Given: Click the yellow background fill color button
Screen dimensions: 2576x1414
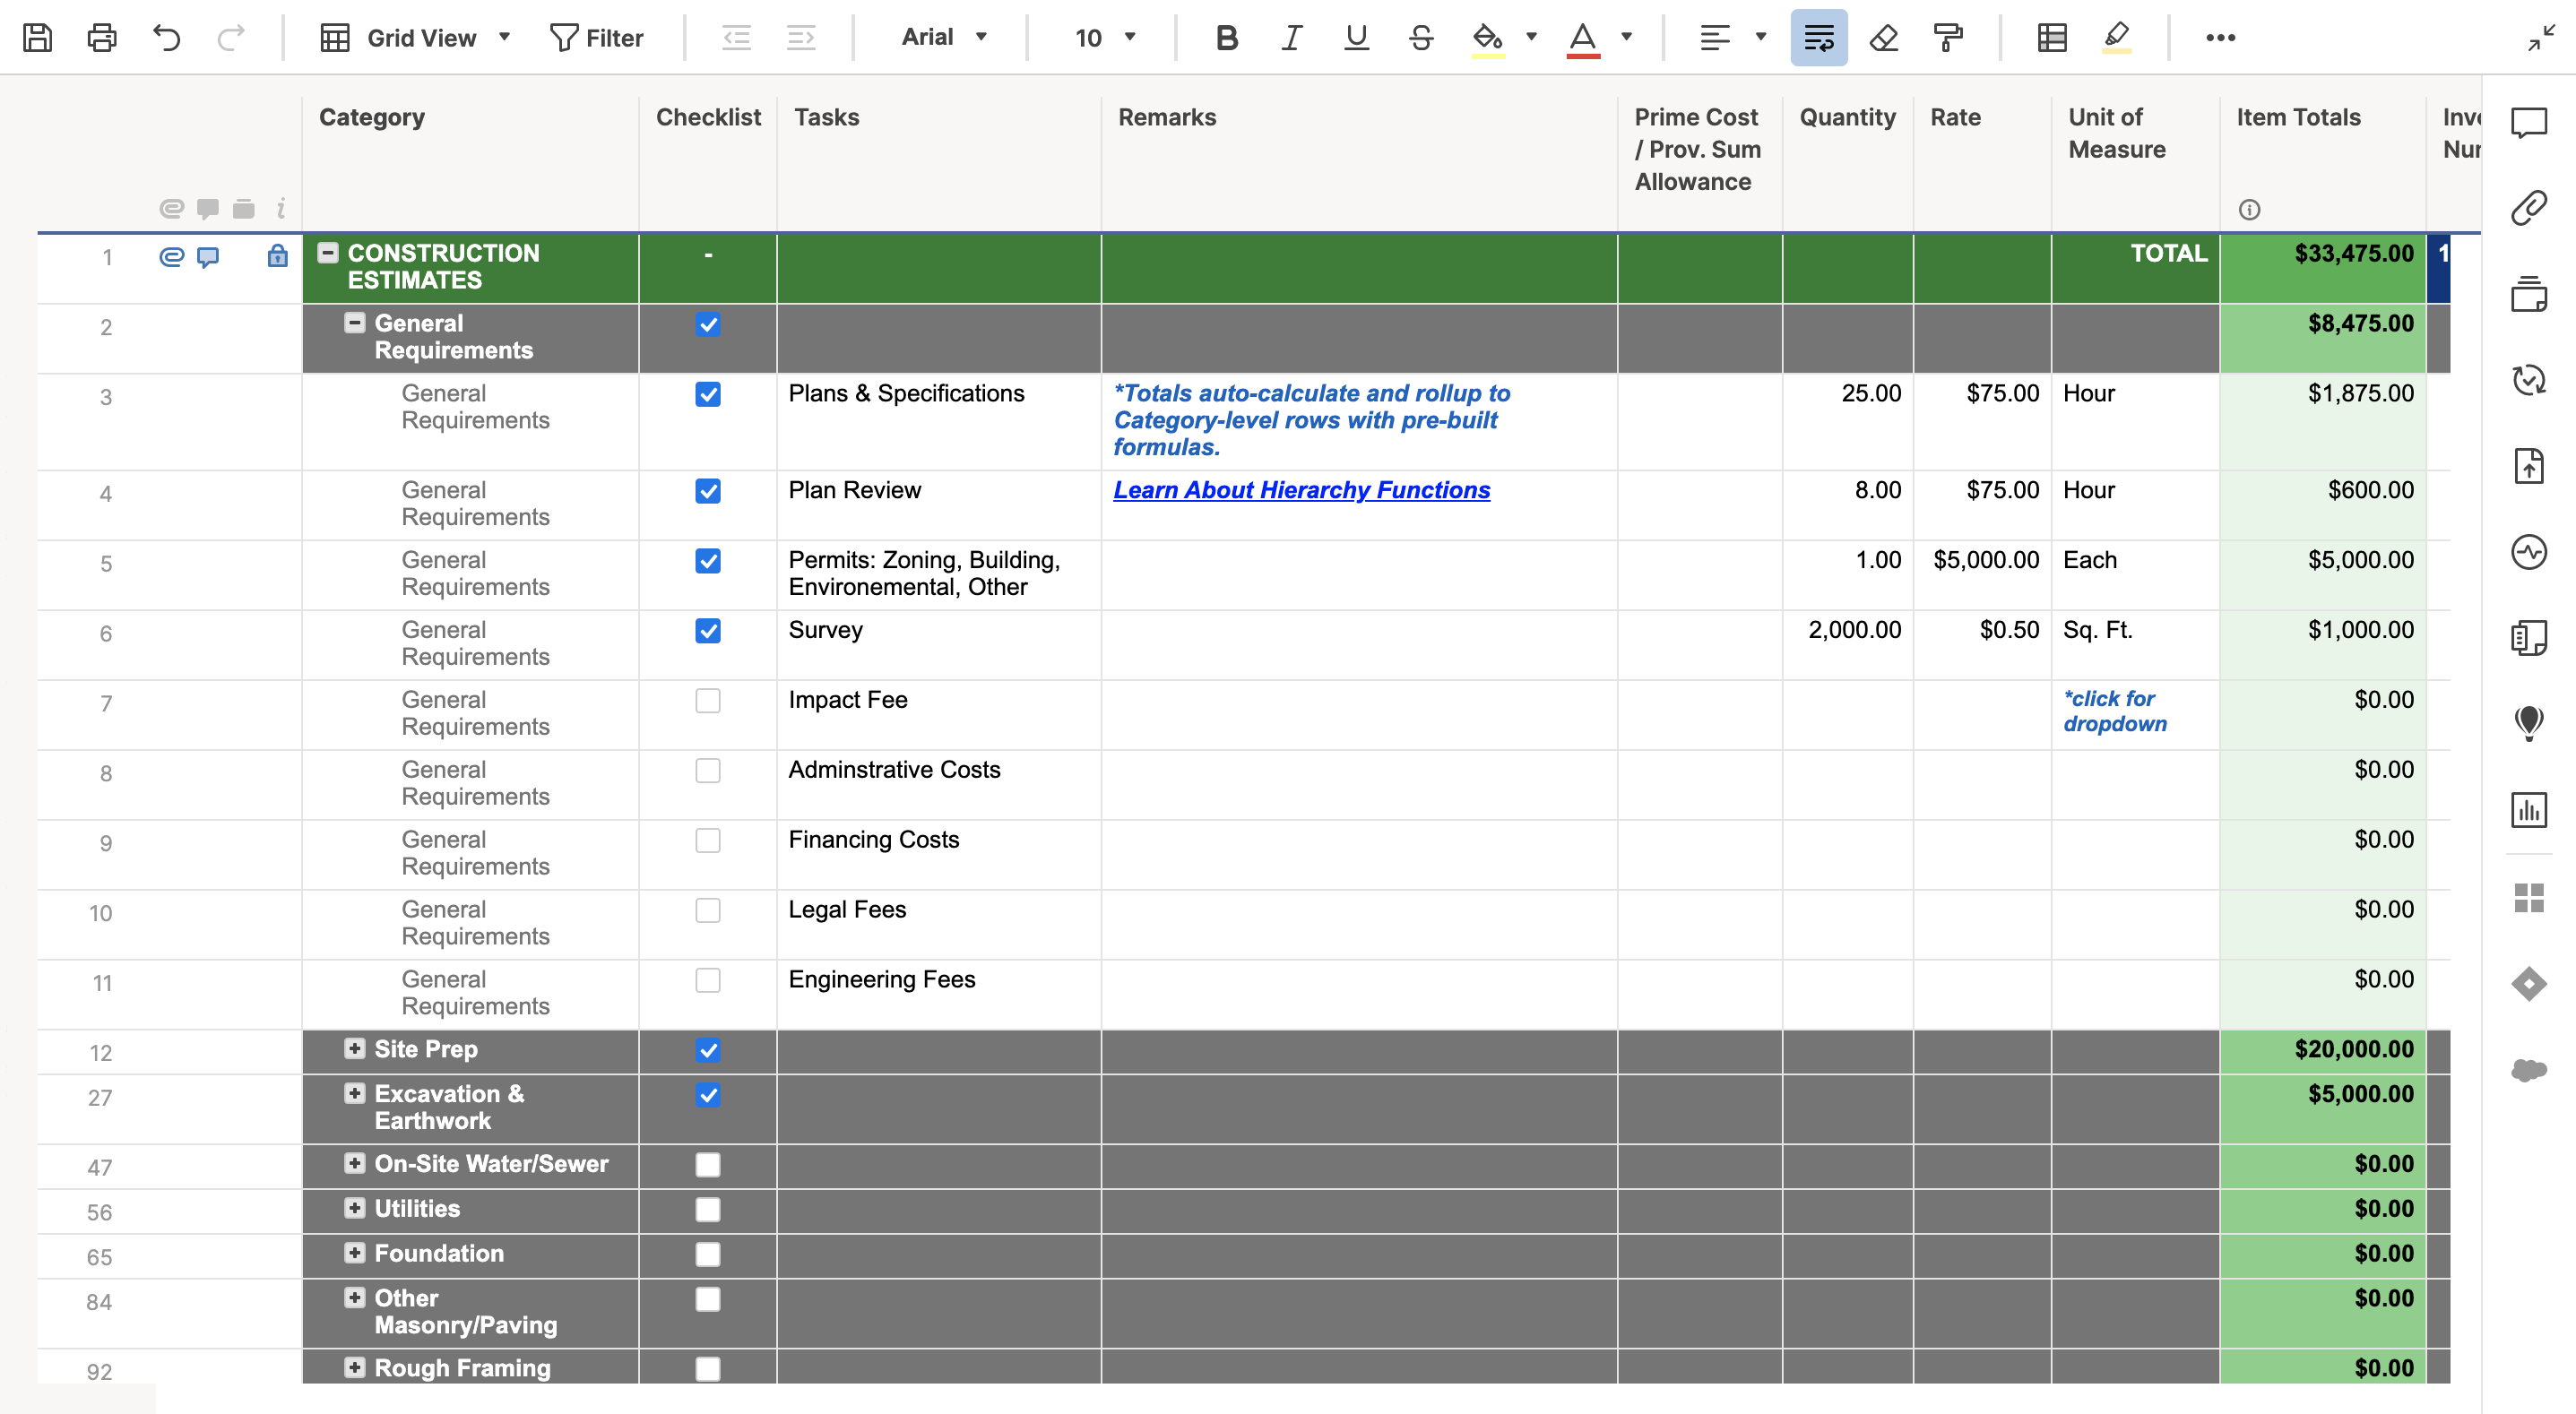Looking at the screenshot, I should [1487, 37].
